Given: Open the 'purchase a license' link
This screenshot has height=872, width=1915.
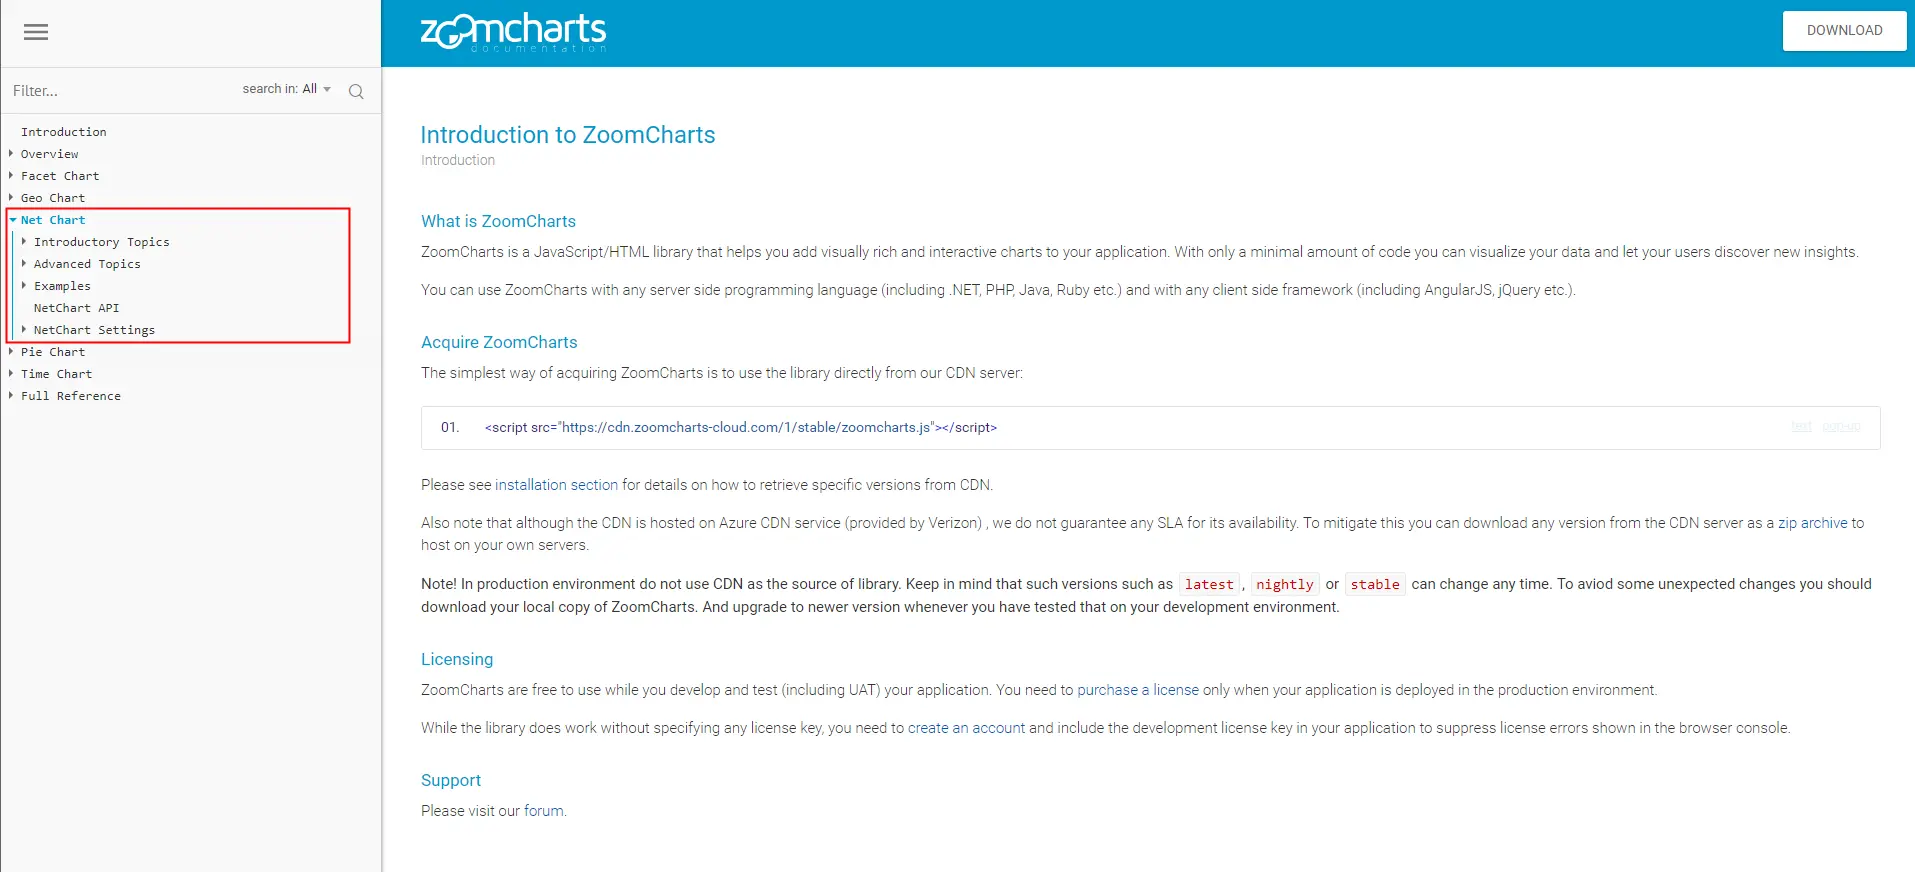Looking at the screenshot, I should pyautogui.click(x=1137, y=690).
